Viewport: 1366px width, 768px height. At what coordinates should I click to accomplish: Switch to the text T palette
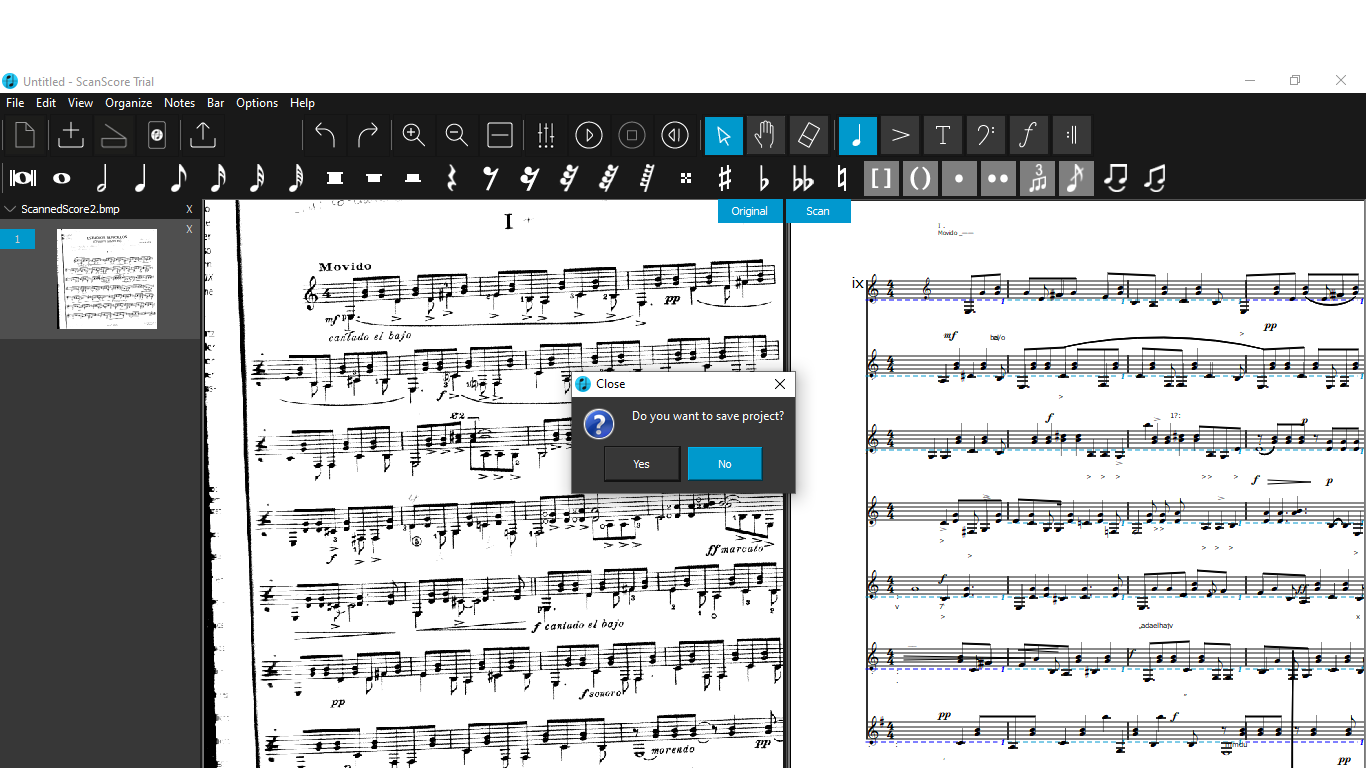coord(943,135)
